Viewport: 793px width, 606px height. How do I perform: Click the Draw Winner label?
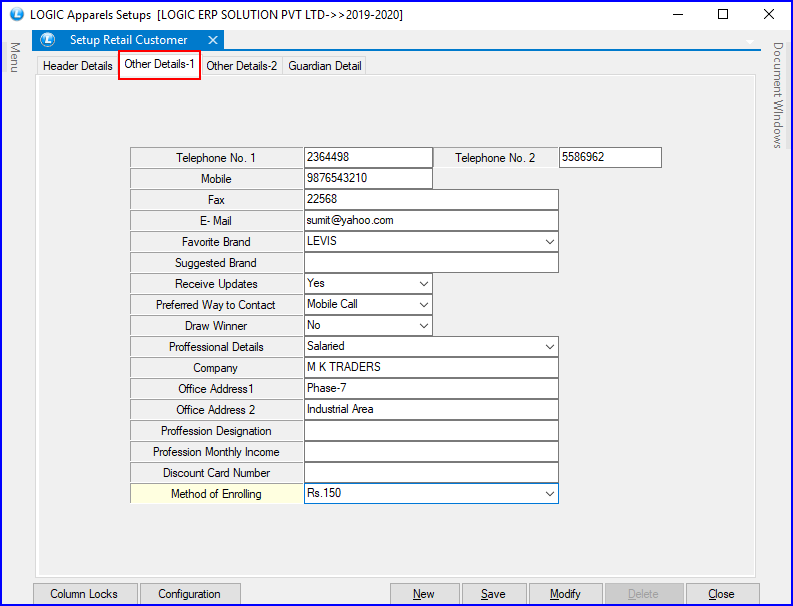pos(216,326)
